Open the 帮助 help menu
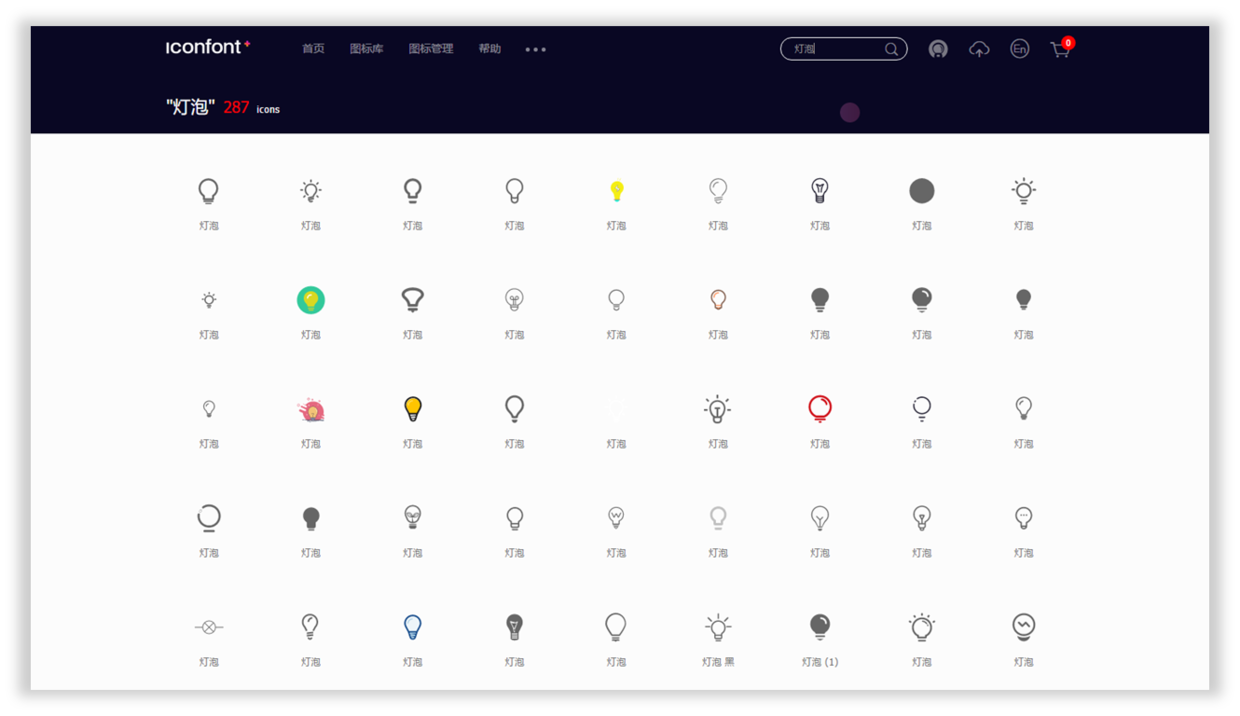The width and height of the screenshot is (1240, 716). [x=489, y=48]
